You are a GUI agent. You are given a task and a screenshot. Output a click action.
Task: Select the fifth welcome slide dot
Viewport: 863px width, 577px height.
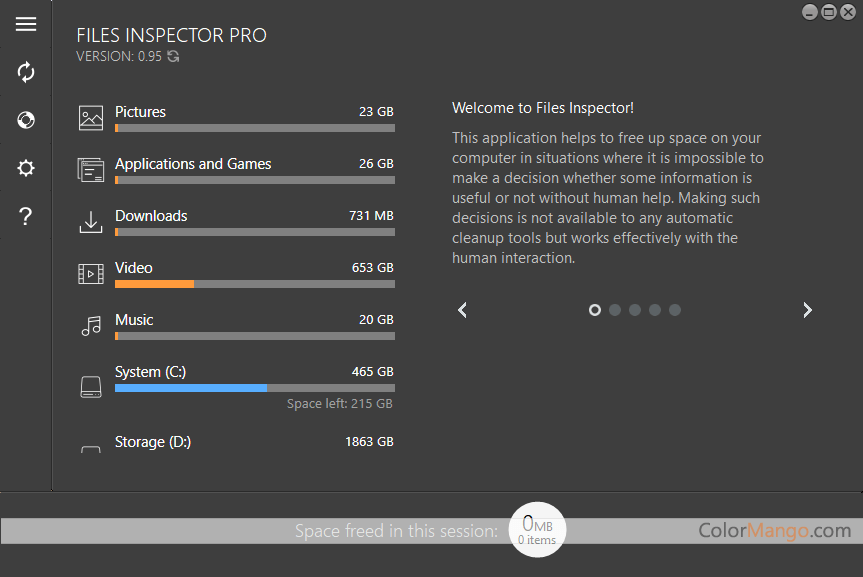[675, 310]
